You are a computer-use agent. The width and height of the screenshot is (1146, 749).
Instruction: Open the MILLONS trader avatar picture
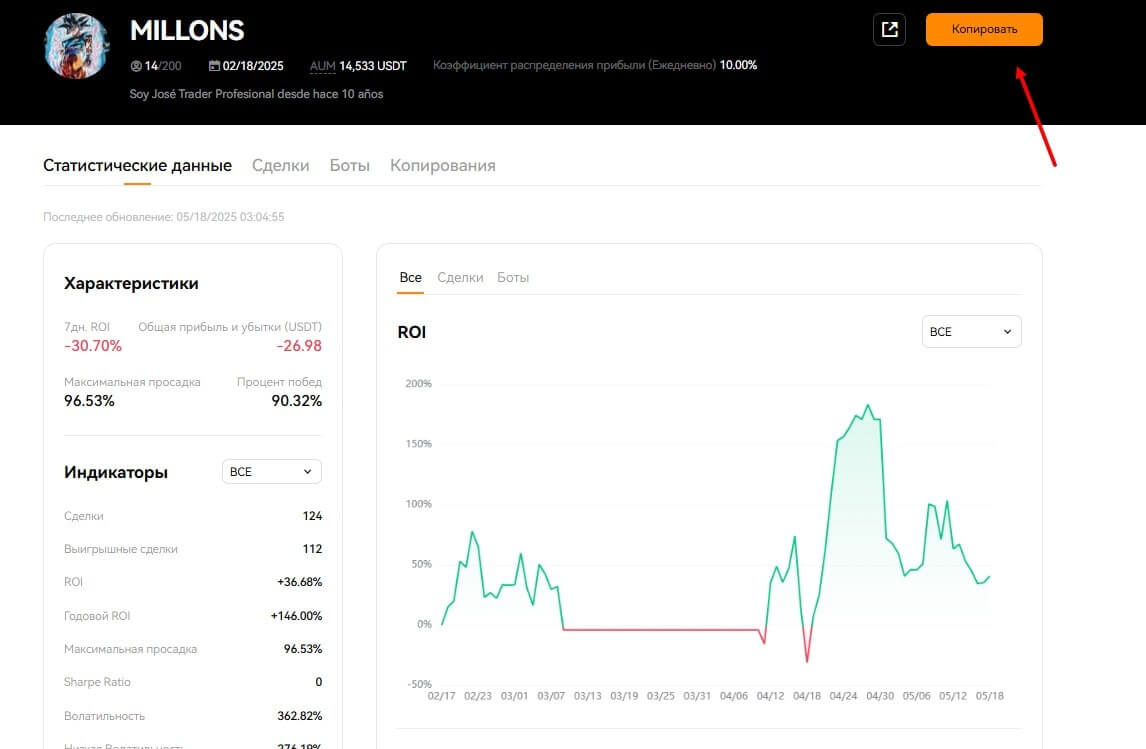pos(77,46)
